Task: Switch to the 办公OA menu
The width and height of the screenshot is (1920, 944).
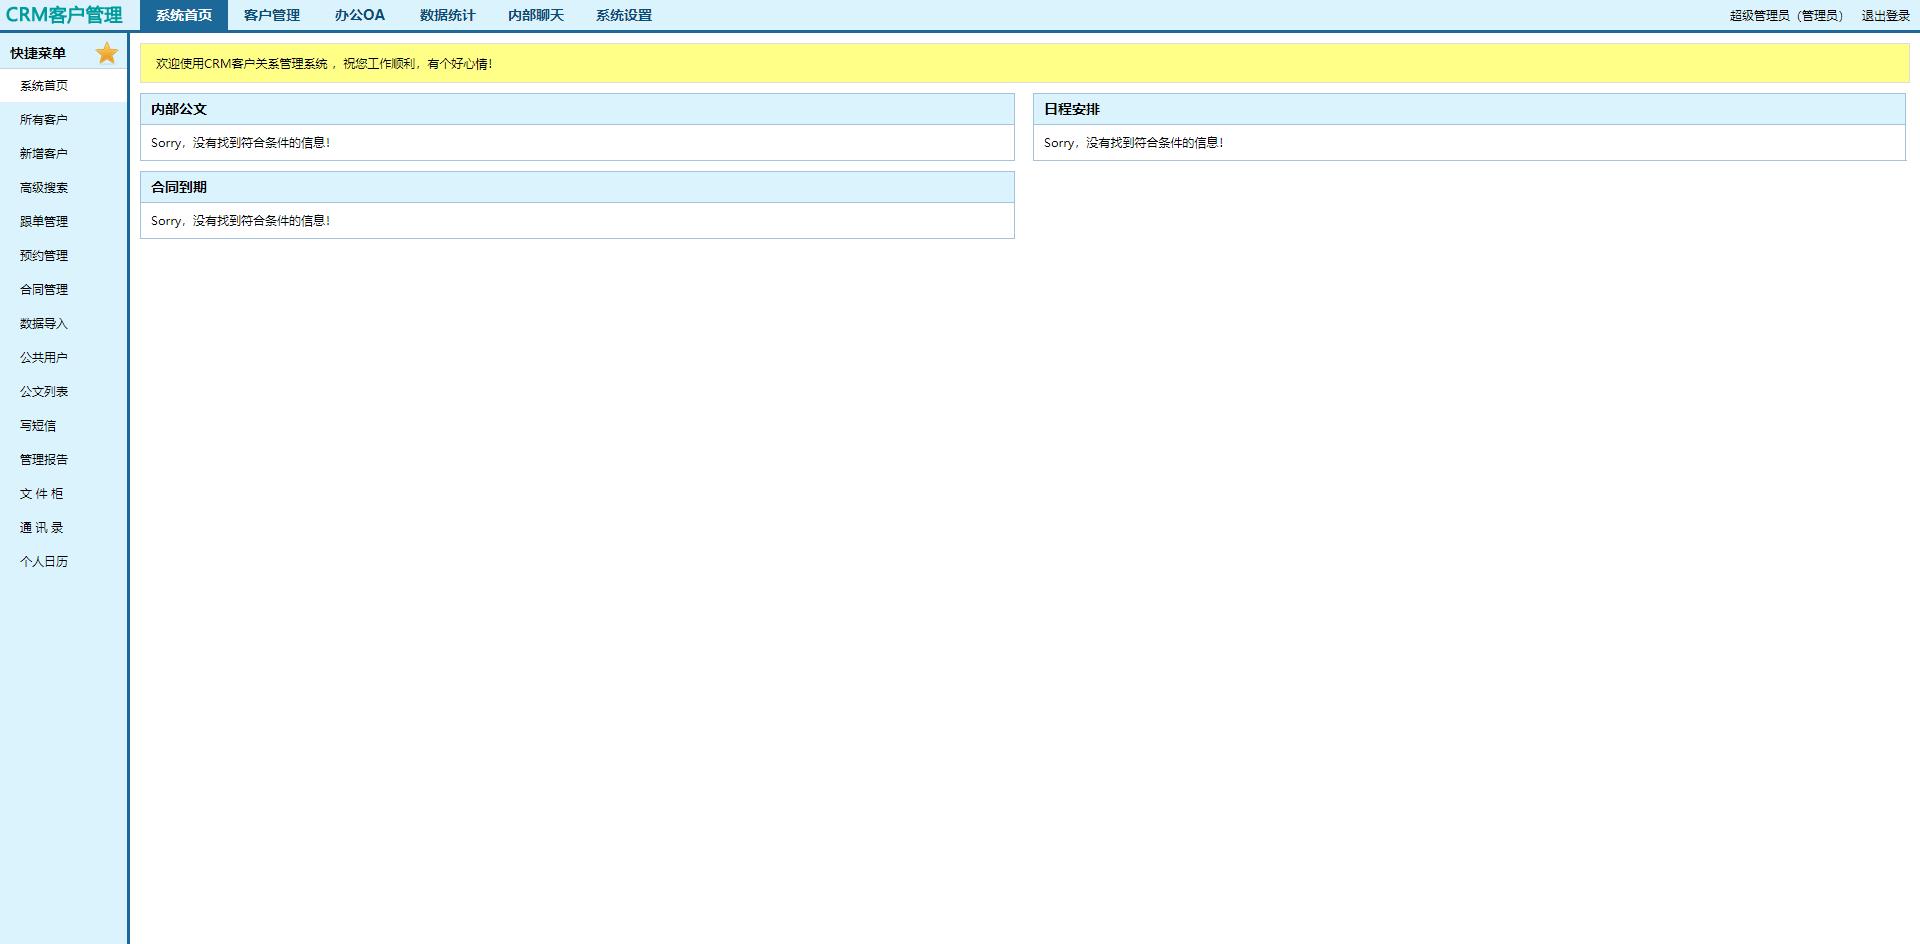Action: [x=359, y=15]
